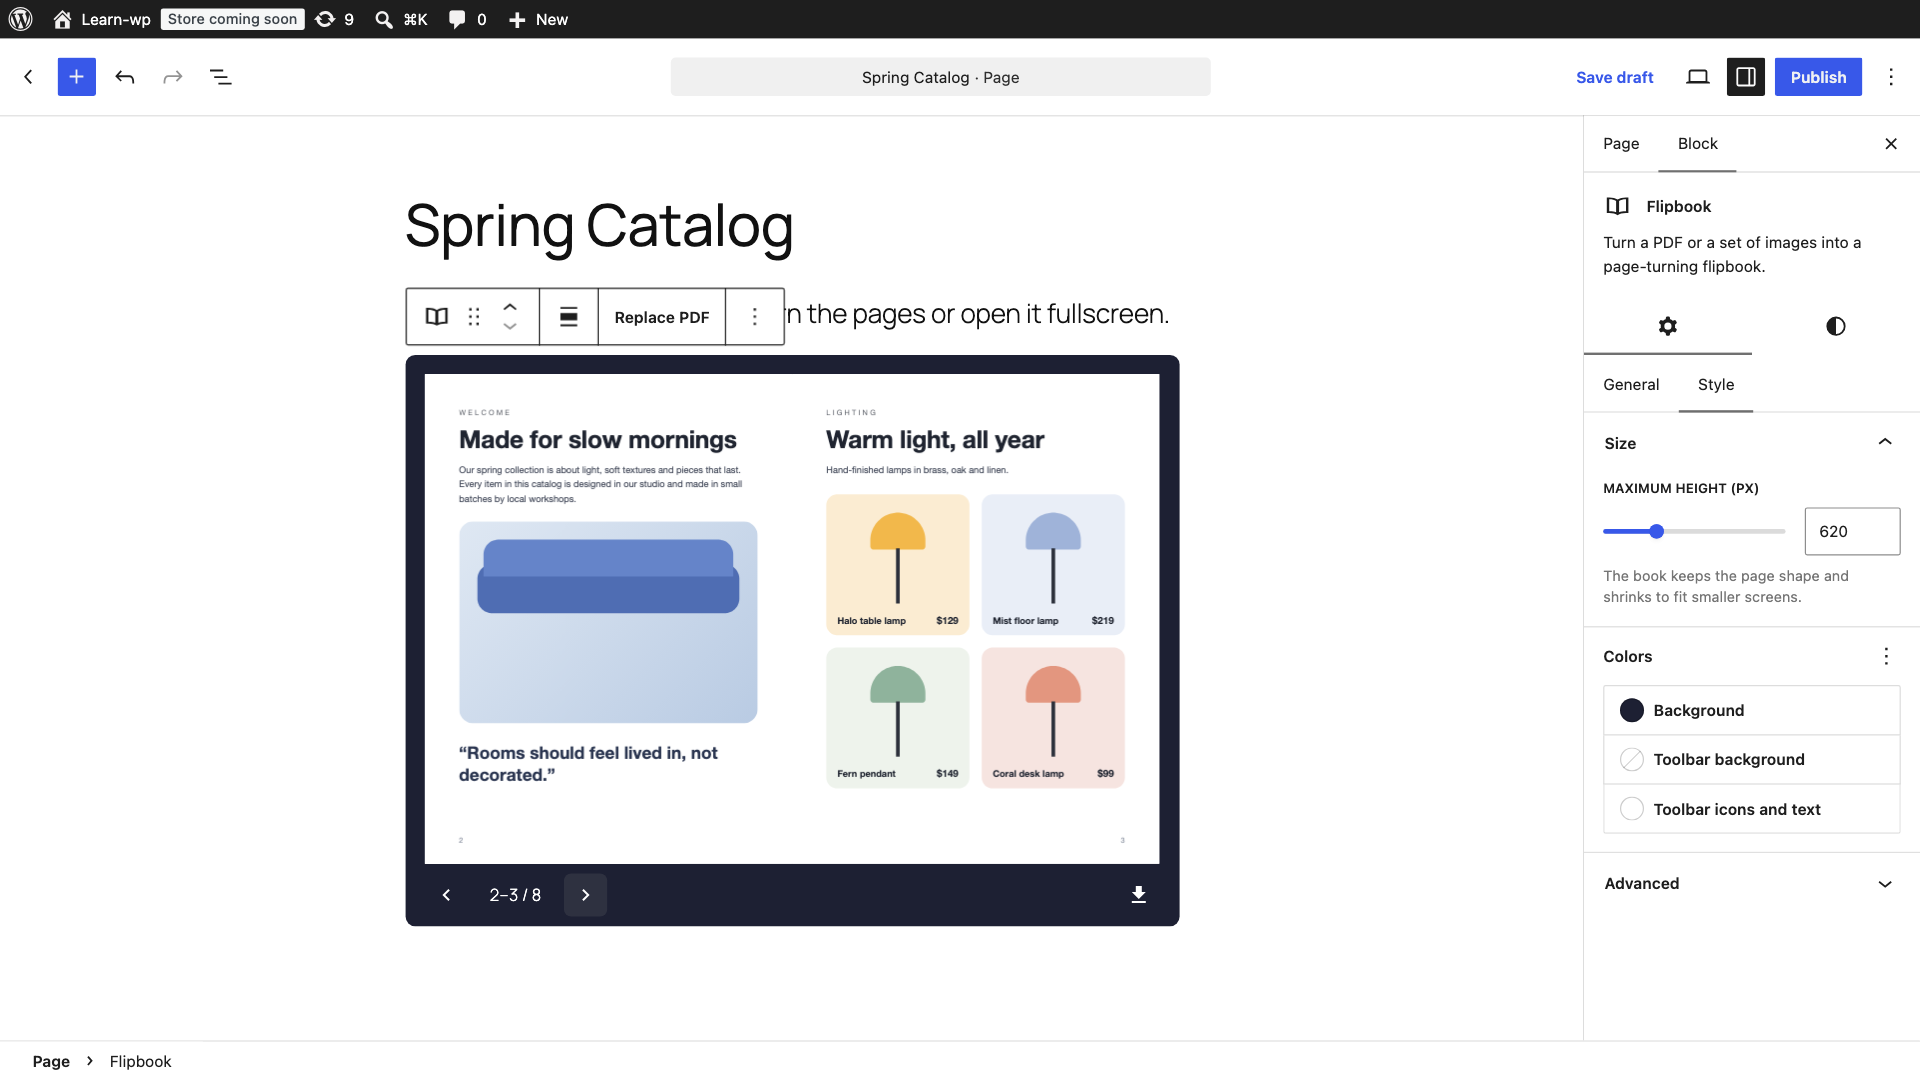
Task: Open the device preview options
Action: (x=1698, y=77)
